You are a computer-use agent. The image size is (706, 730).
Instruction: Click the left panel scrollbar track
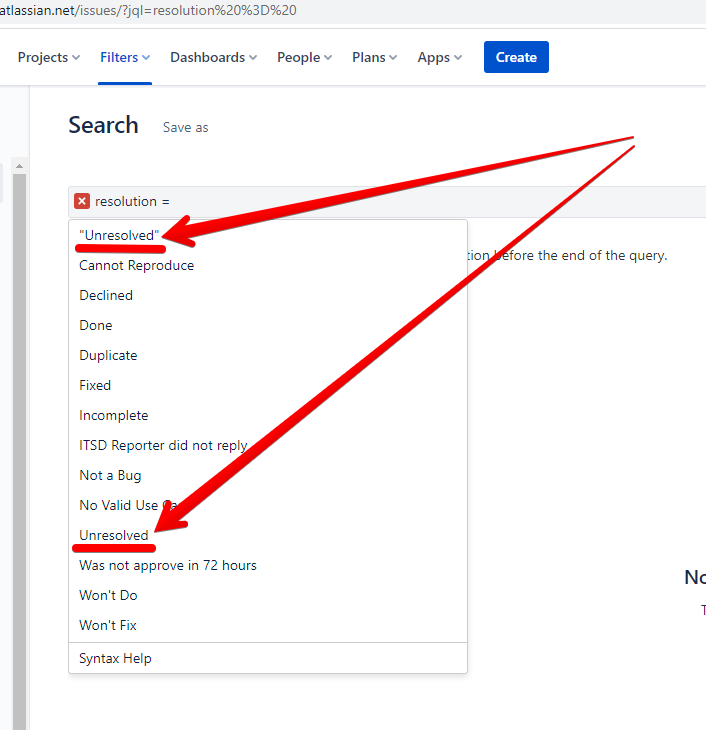pyautogui.click(x=19, y=452)
